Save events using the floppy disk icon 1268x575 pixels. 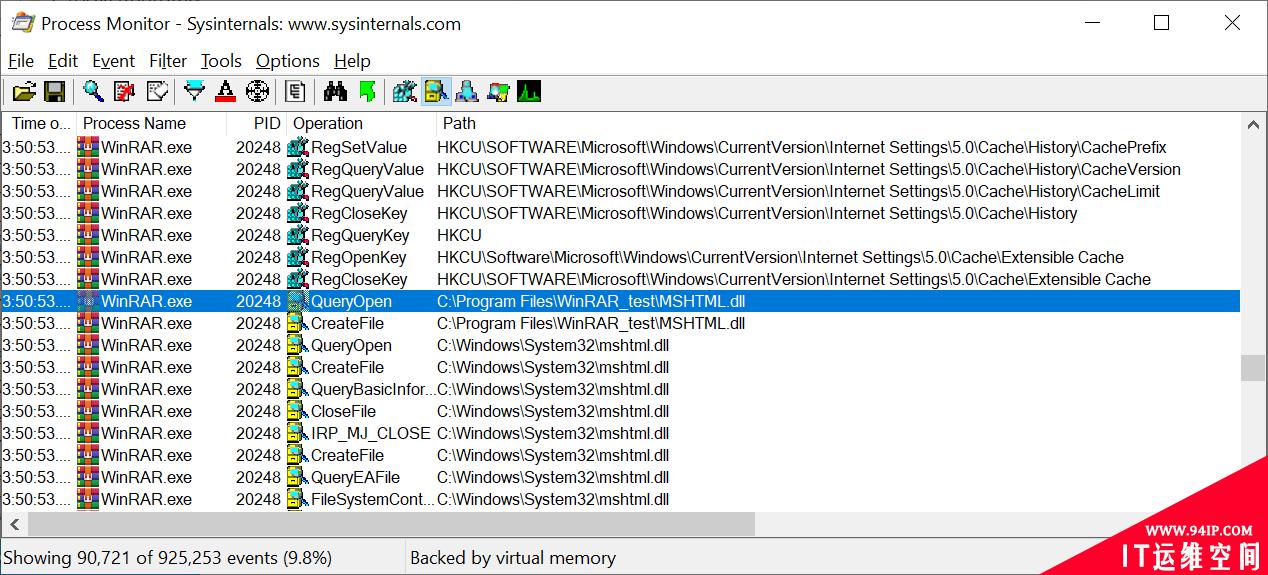pyautogui.click(x=54, y=92)
